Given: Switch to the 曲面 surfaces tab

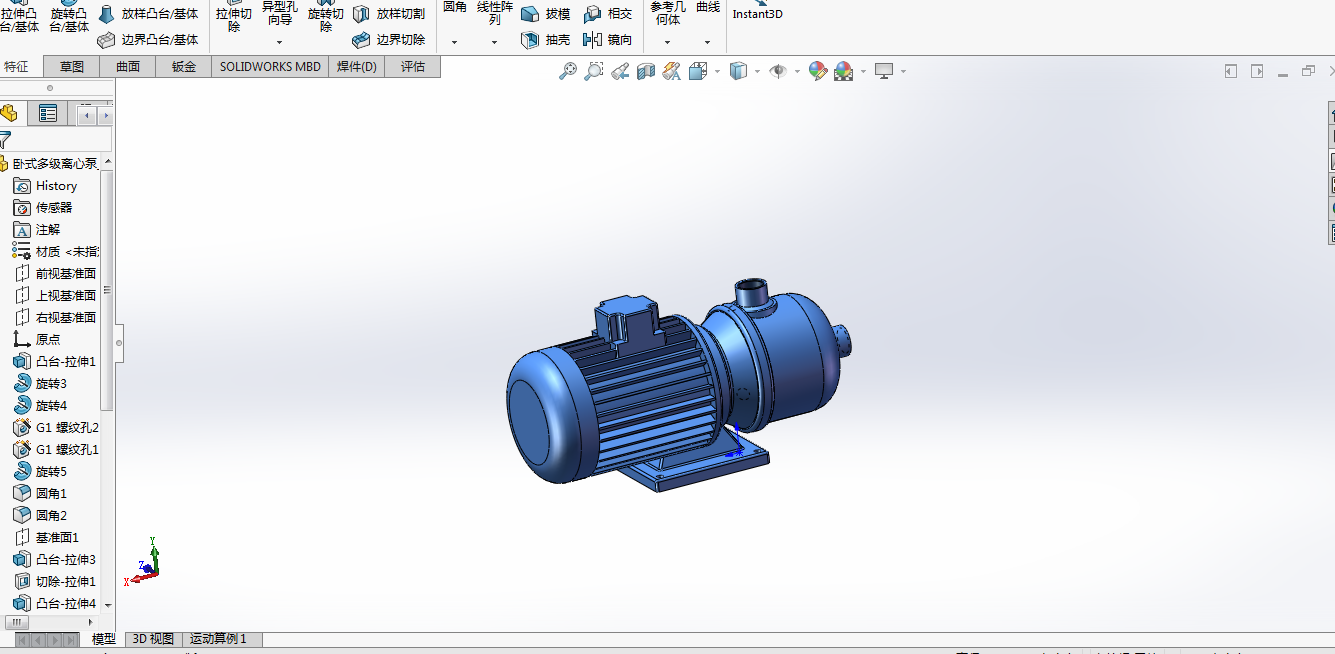Looking at the screenshot, I should pos(128,67).
